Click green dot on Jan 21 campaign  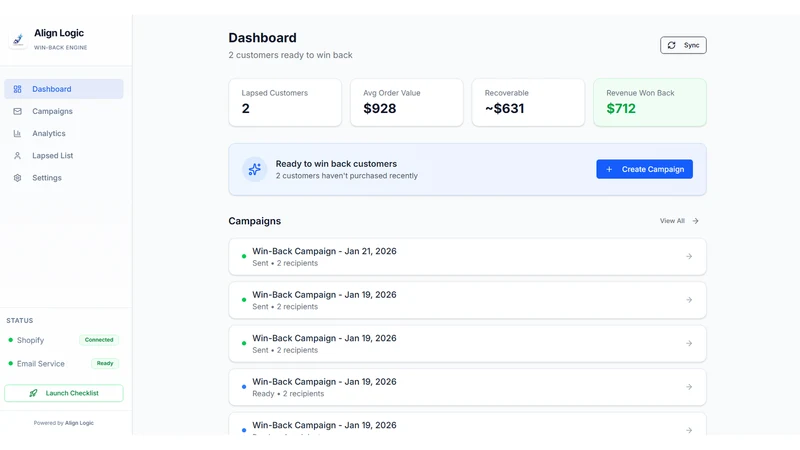[x=244, y=256]
